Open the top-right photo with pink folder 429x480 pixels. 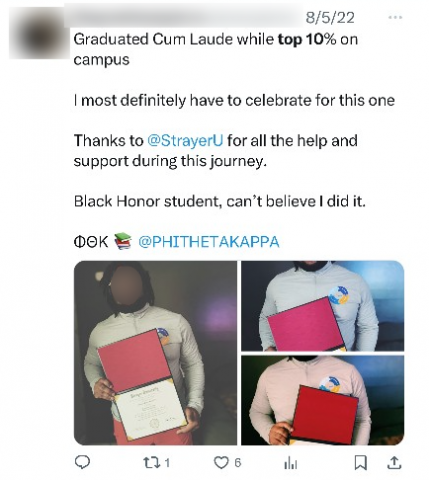point(323,306)
